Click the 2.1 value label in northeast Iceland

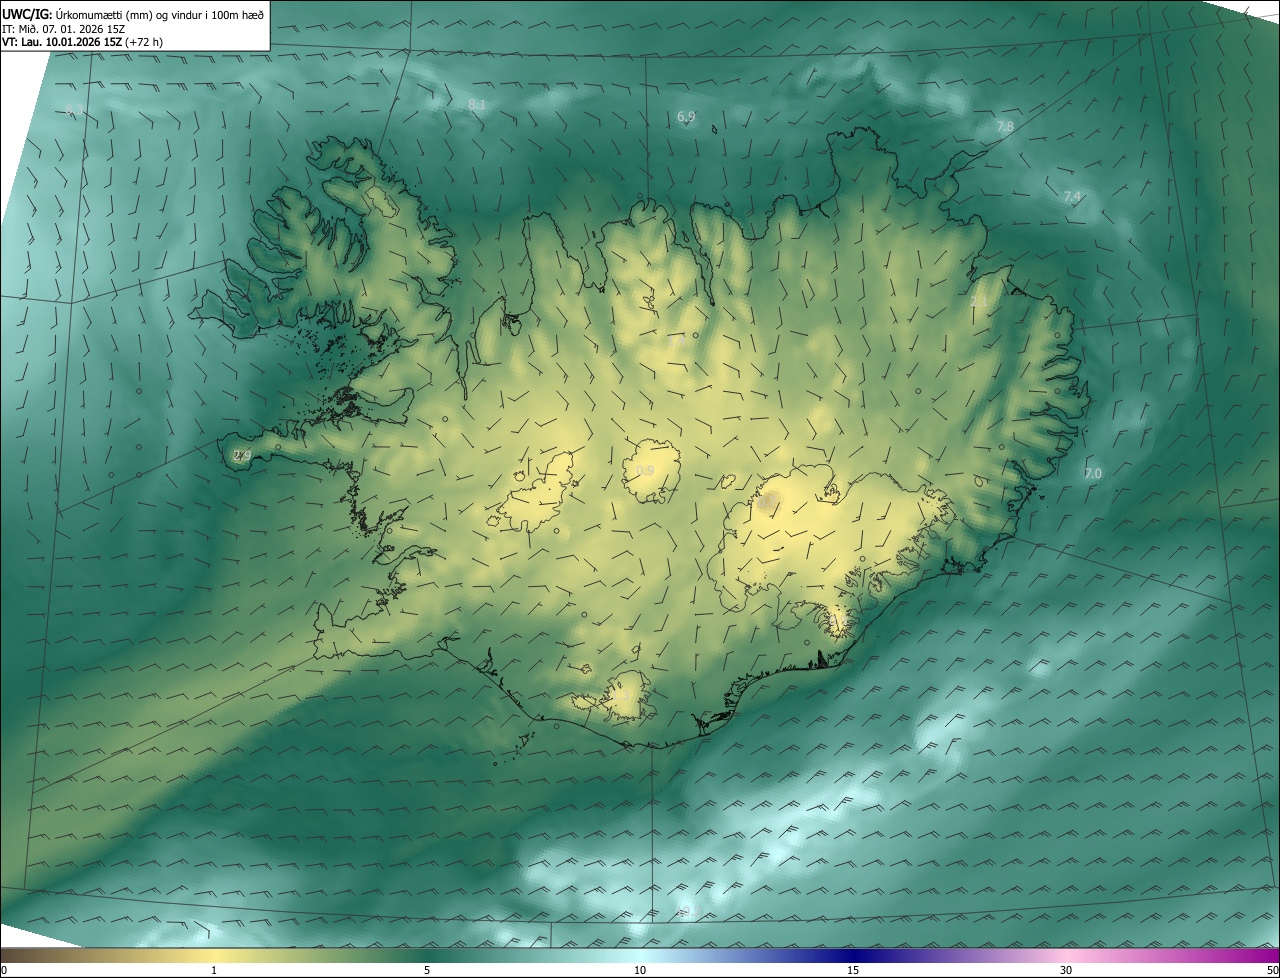(x=979, y=301)
